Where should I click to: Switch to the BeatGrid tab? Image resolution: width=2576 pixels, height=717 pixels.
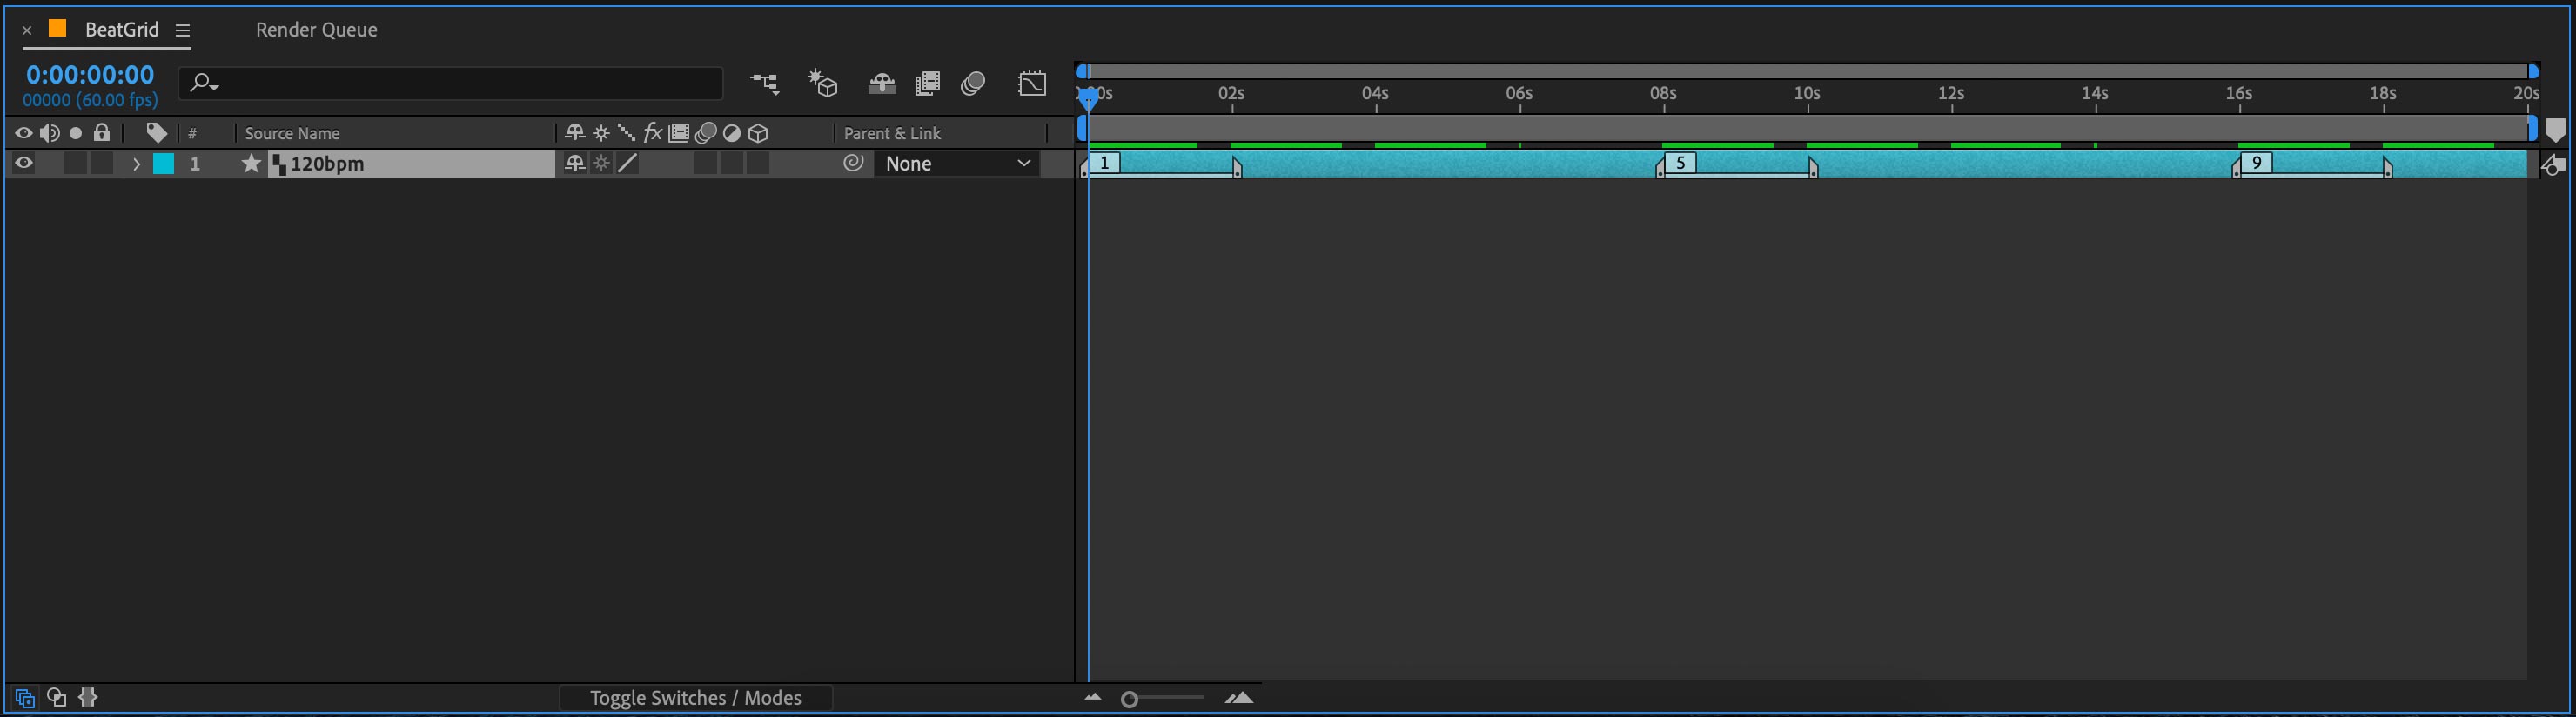pyautogui.click(x=121, y=30)
